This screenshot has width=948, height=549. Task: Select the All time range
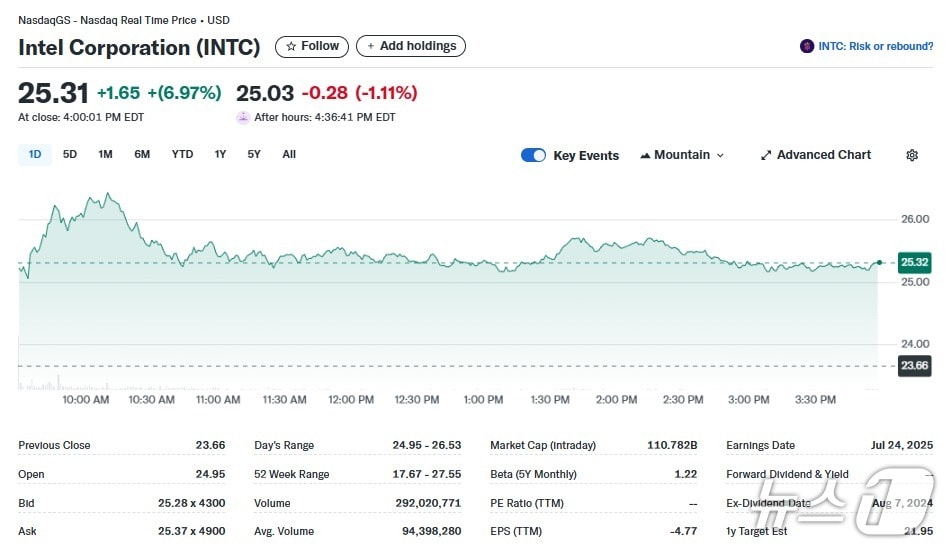point(289,154)
